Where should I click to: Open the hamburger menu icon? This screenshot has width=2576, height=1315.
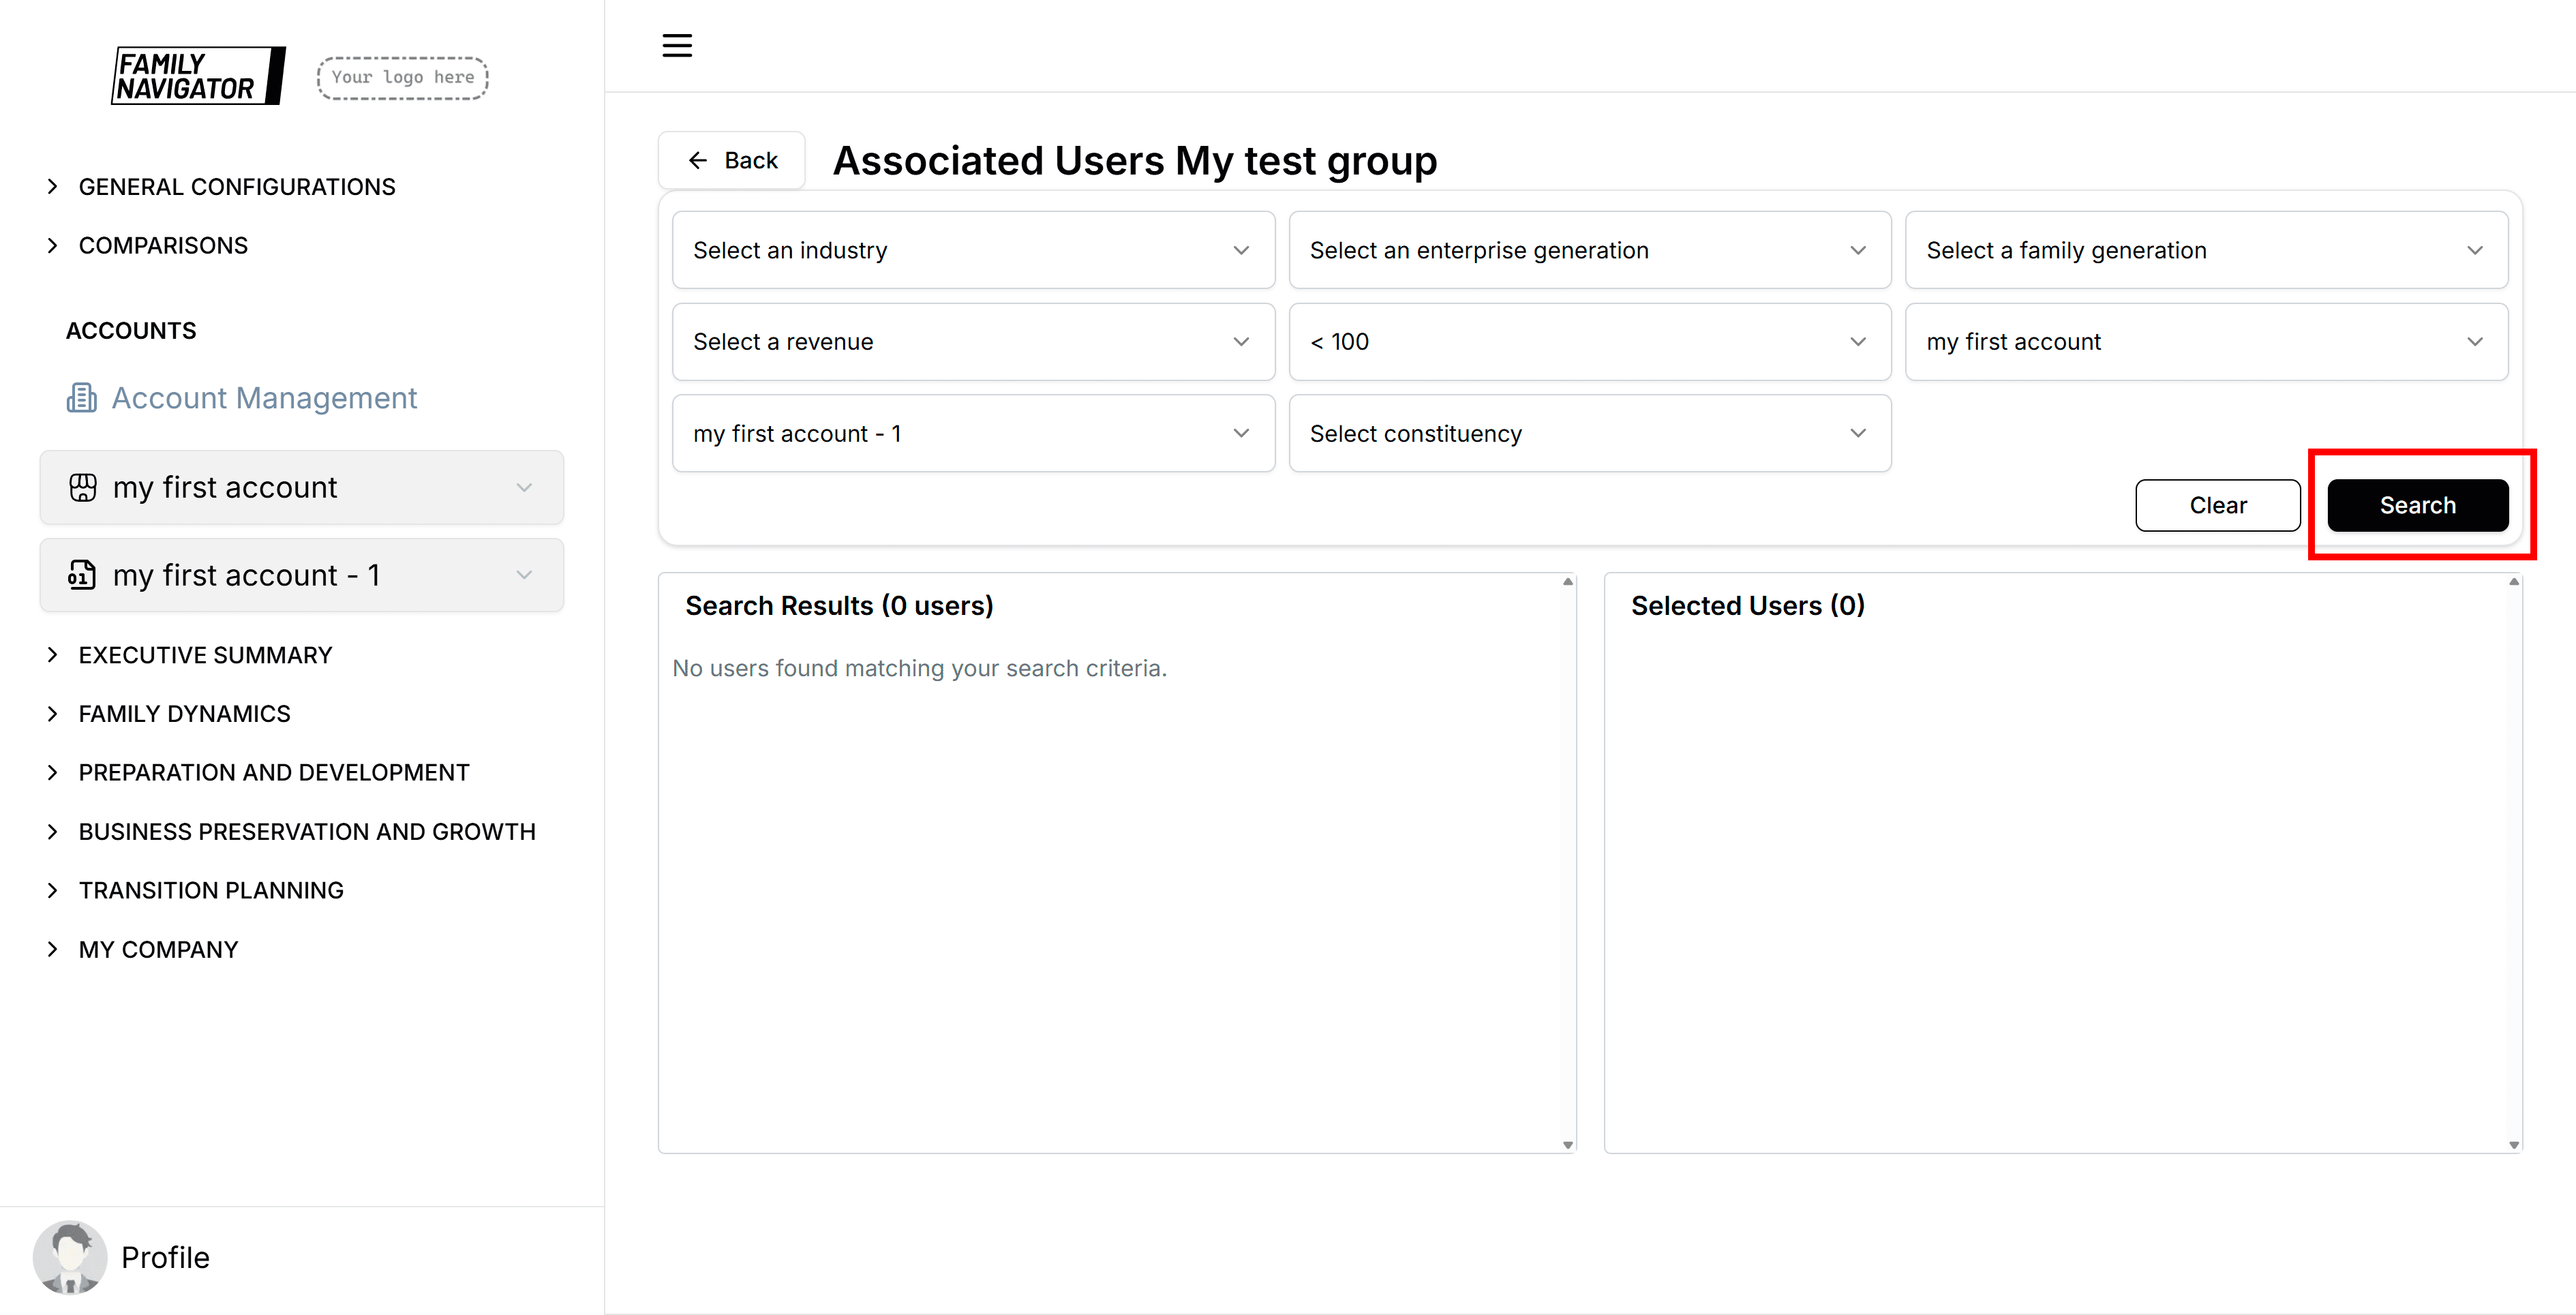tap(677, 45)
